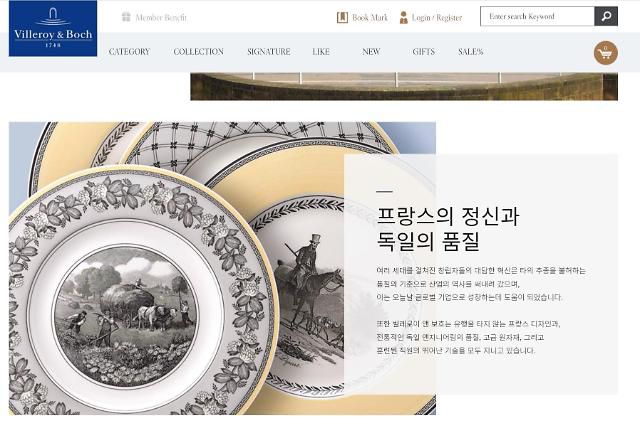Viewport: 640px width, 433px height.
Task: Click the Book Mark icon
Action: [x=342, y=17]
